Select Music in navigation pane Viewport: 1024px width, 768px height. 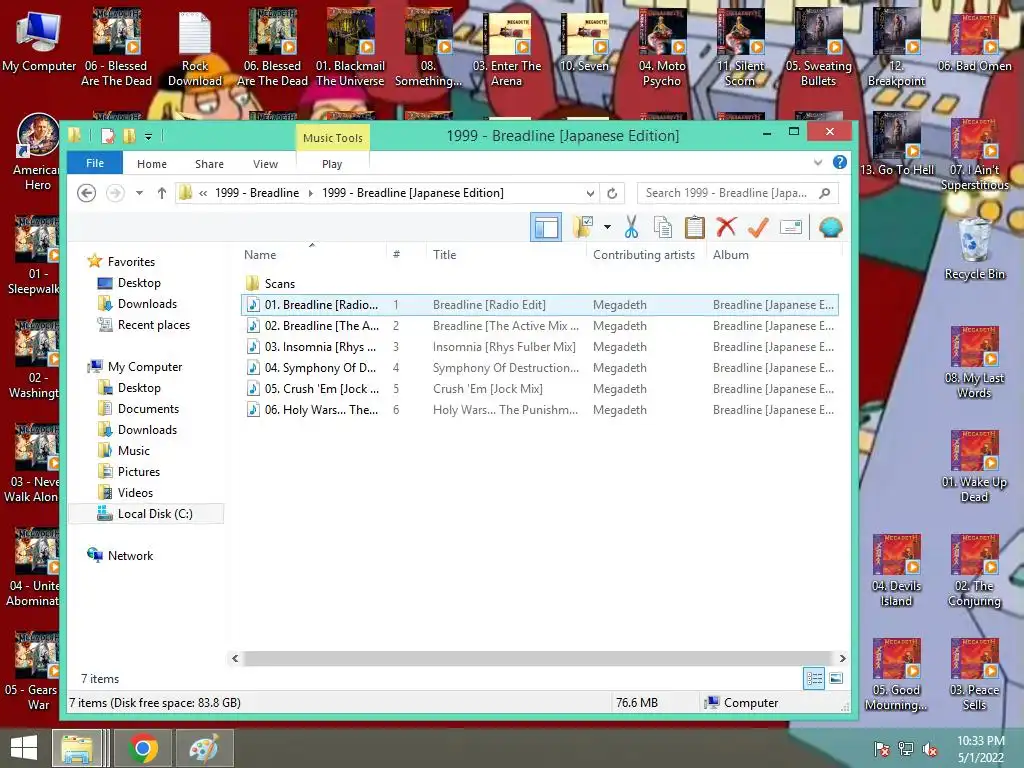[133, 451]
